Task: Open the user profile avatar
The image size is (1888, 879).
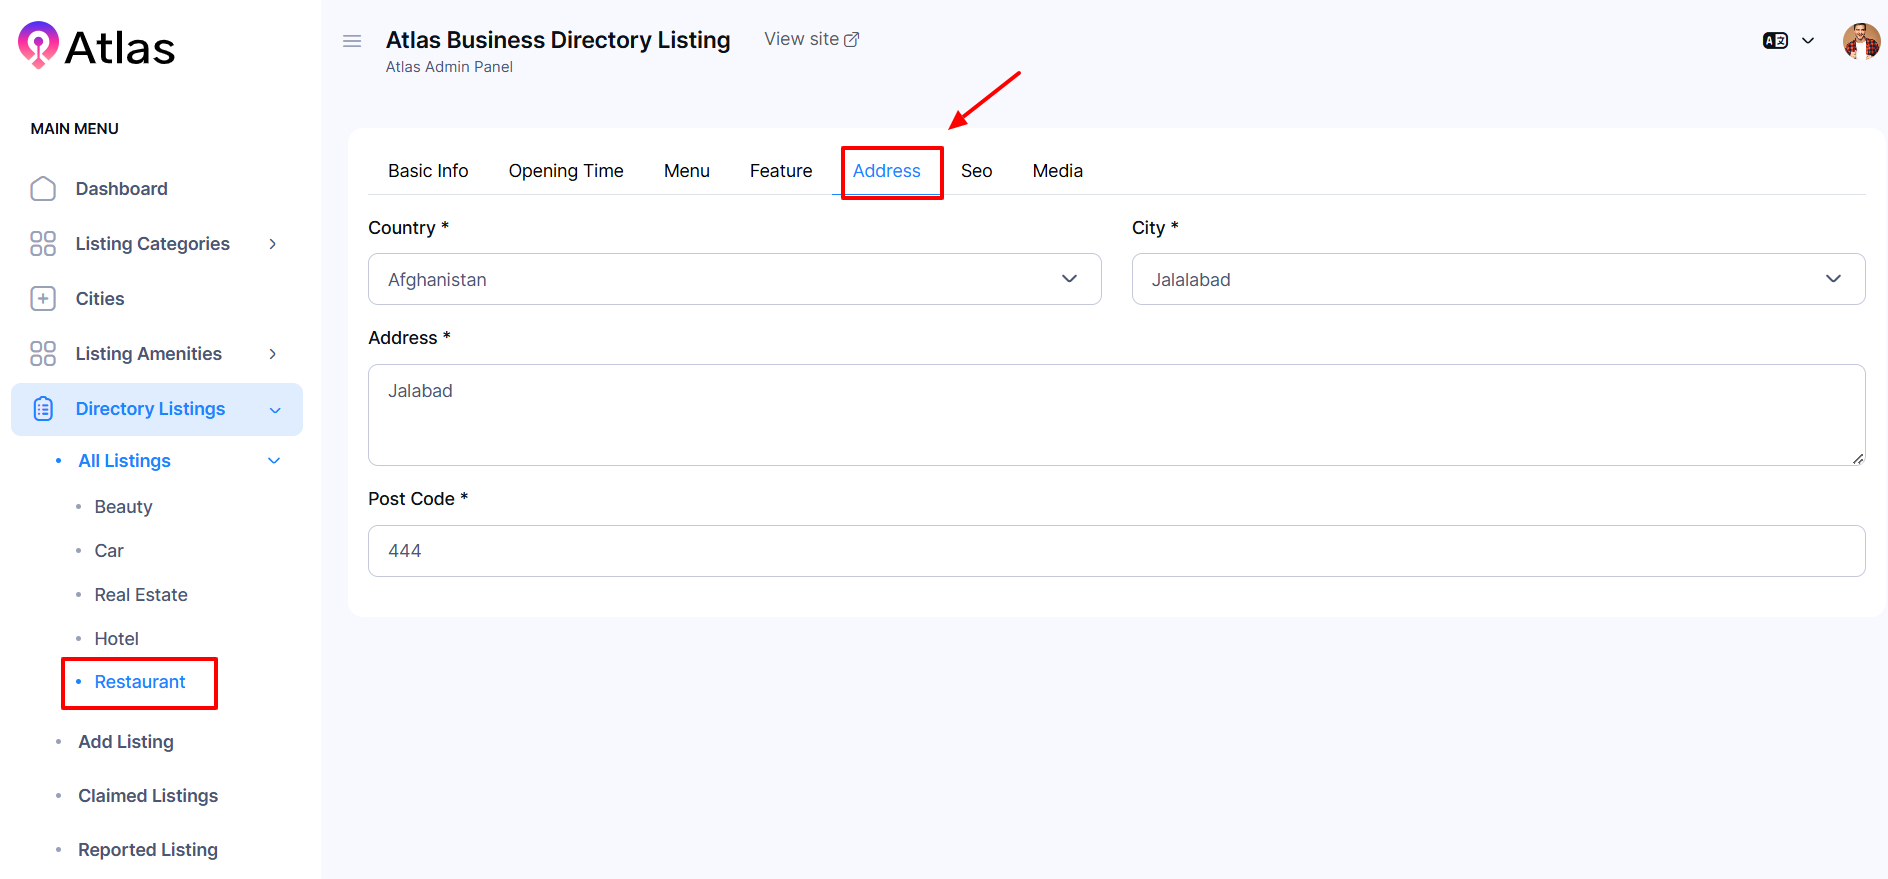Action: tap(1860, 42)
